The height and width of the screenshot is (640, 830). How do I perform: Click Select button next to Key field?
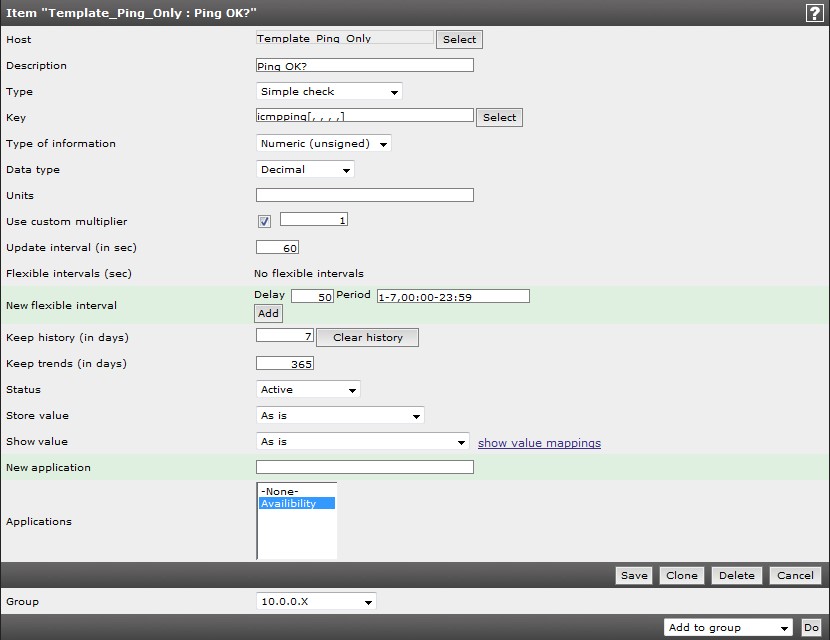(499, 118)
